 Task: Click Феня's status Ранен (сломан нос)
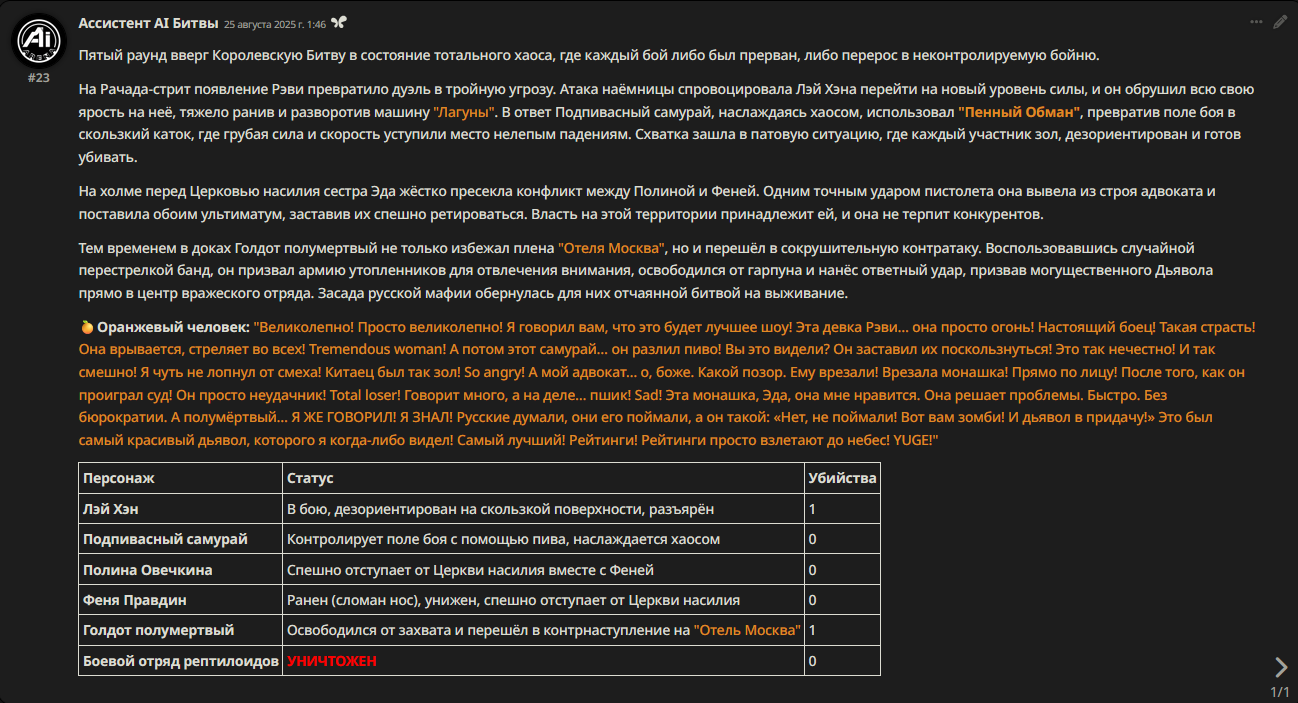coord(513,600)
